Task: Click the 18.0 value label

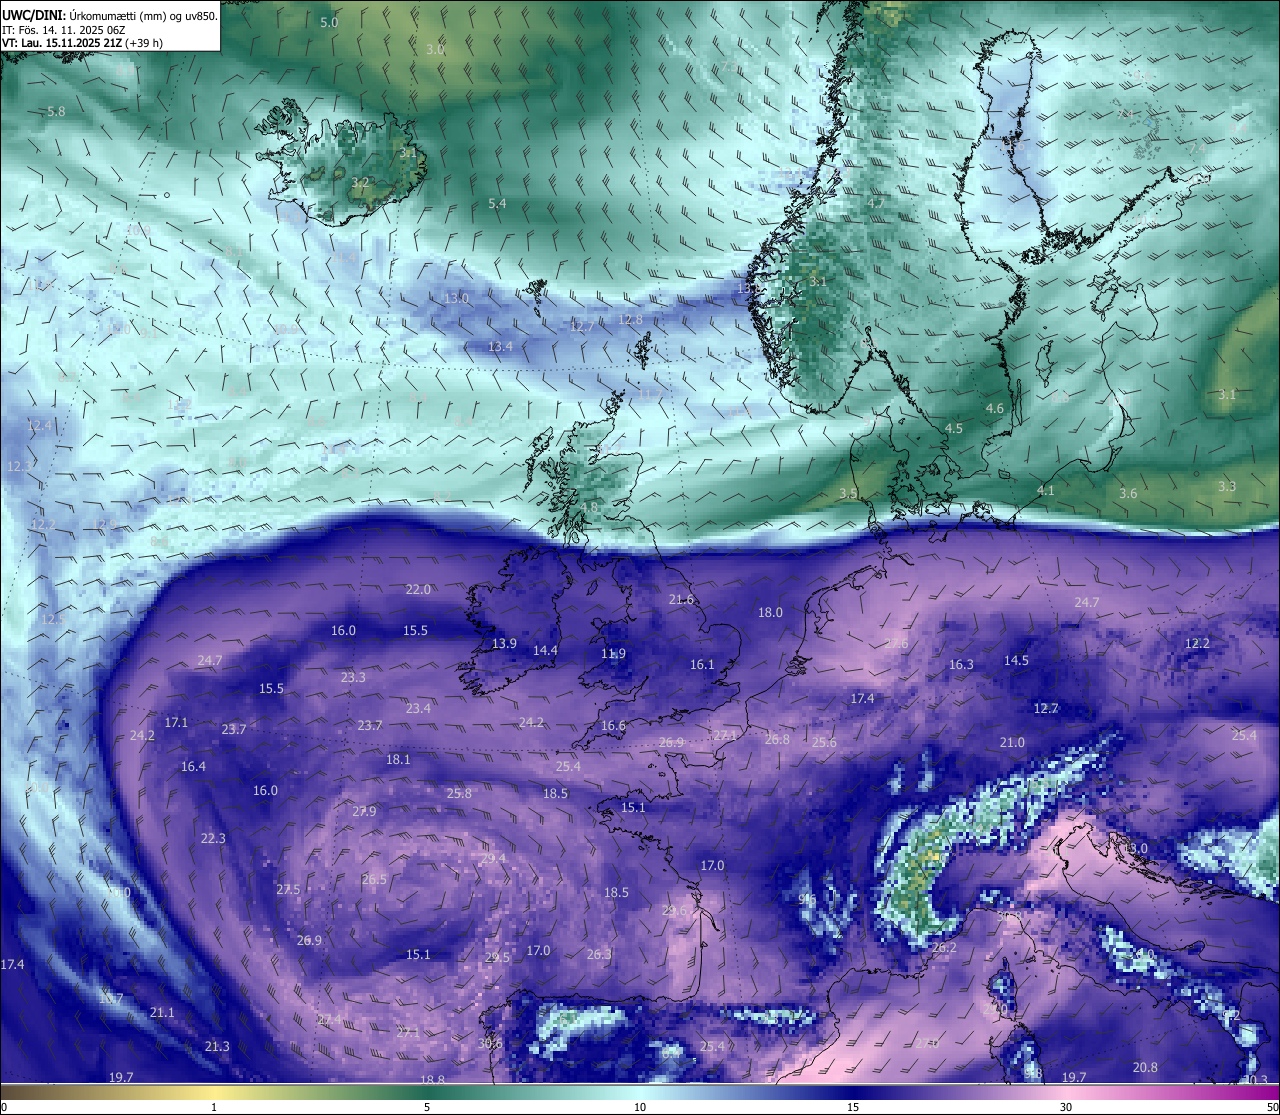Action: pos(770,613)
